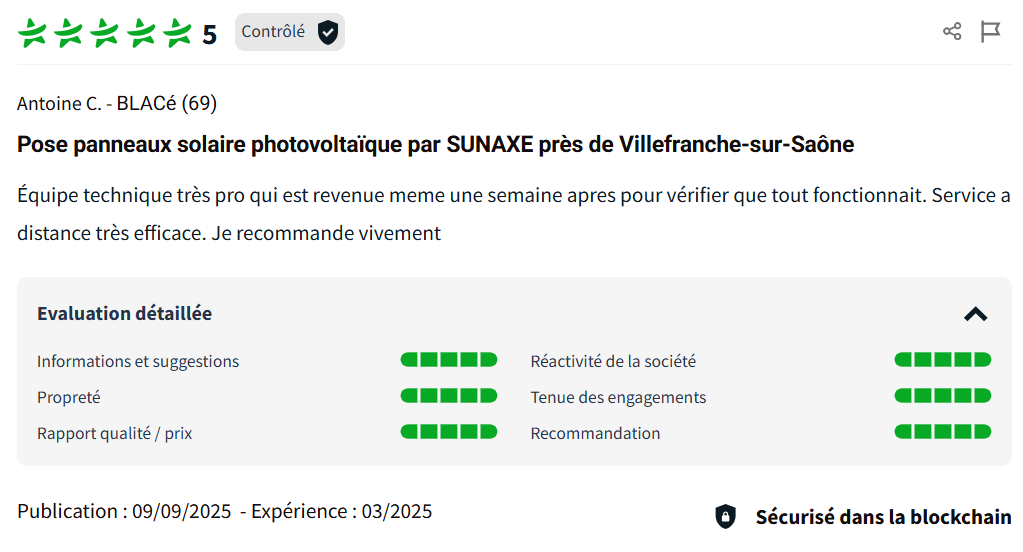Click reviewer name Antoine C. - BLACé
Viewport: 1023px width, 552px height.
tap(117, 103)
